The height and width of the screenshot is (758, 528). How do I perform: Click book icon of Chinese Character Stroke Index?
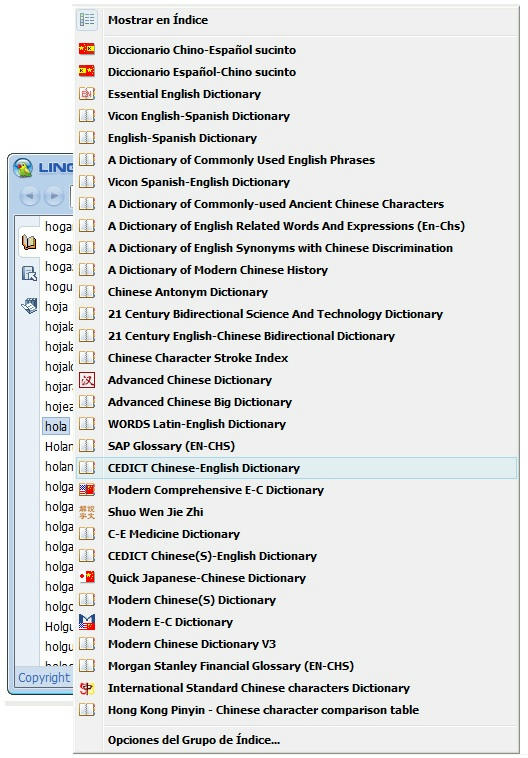coord(87,358)
